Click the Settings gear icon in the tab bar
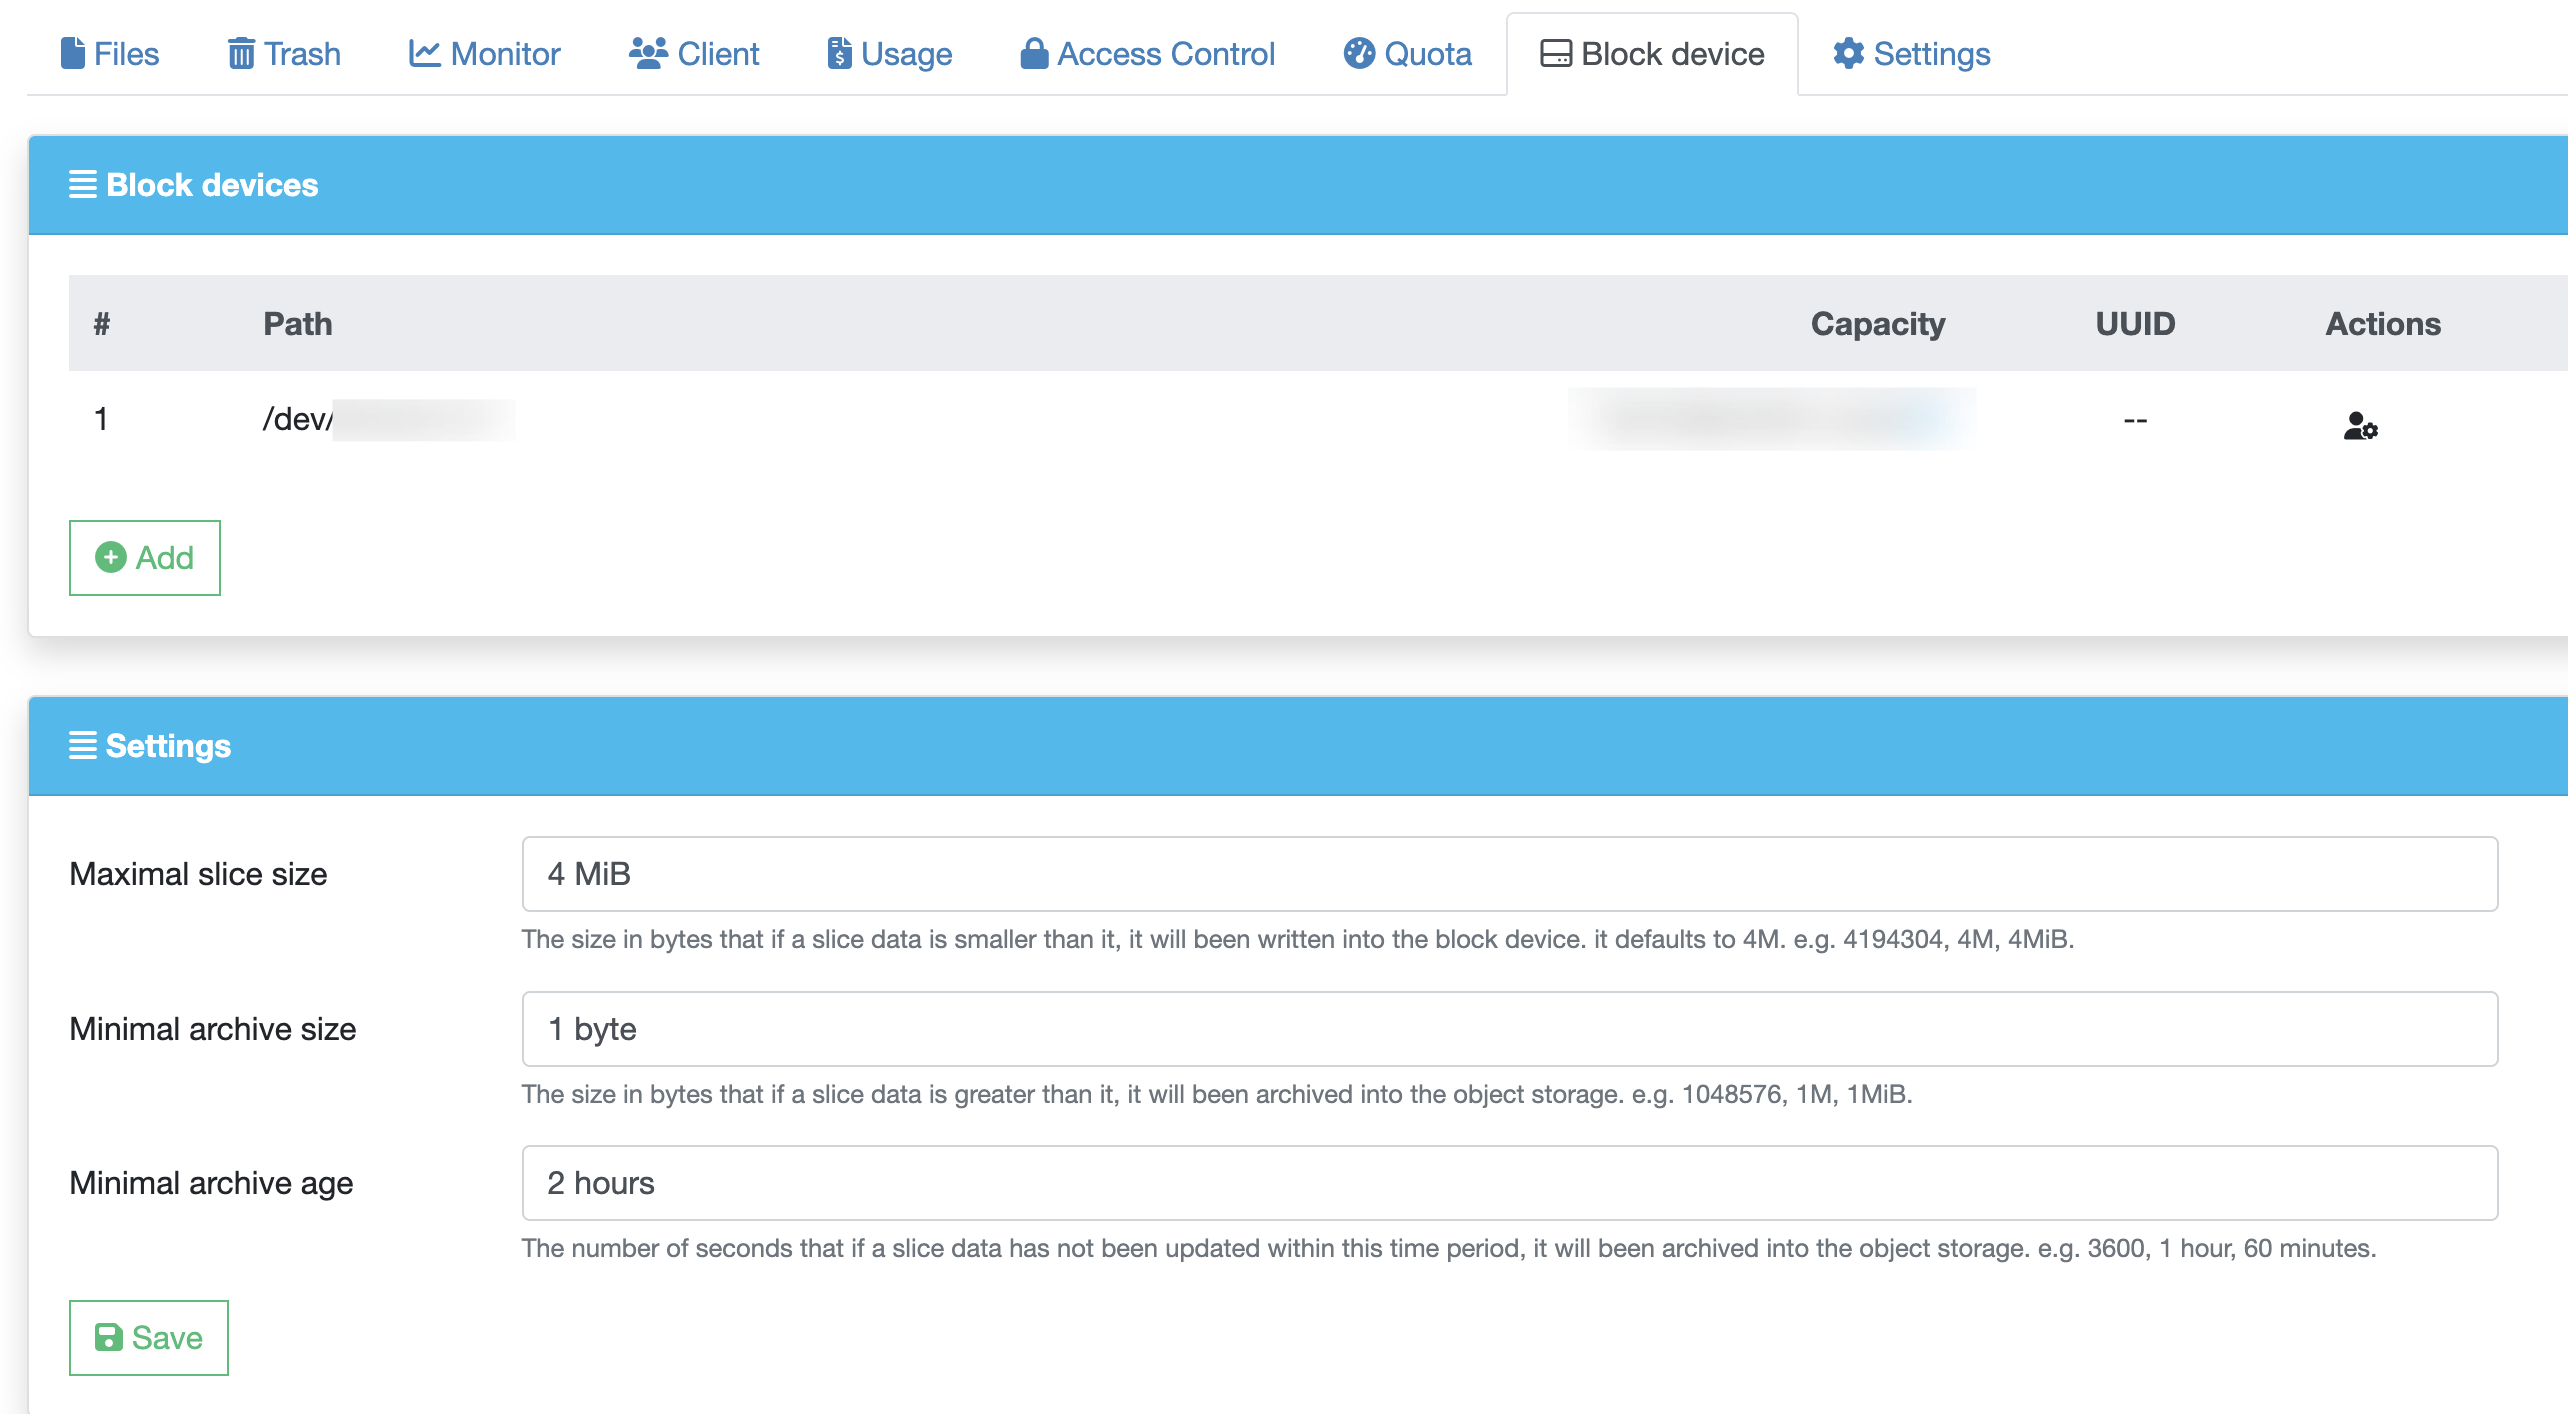 (x=1849, y=54)
